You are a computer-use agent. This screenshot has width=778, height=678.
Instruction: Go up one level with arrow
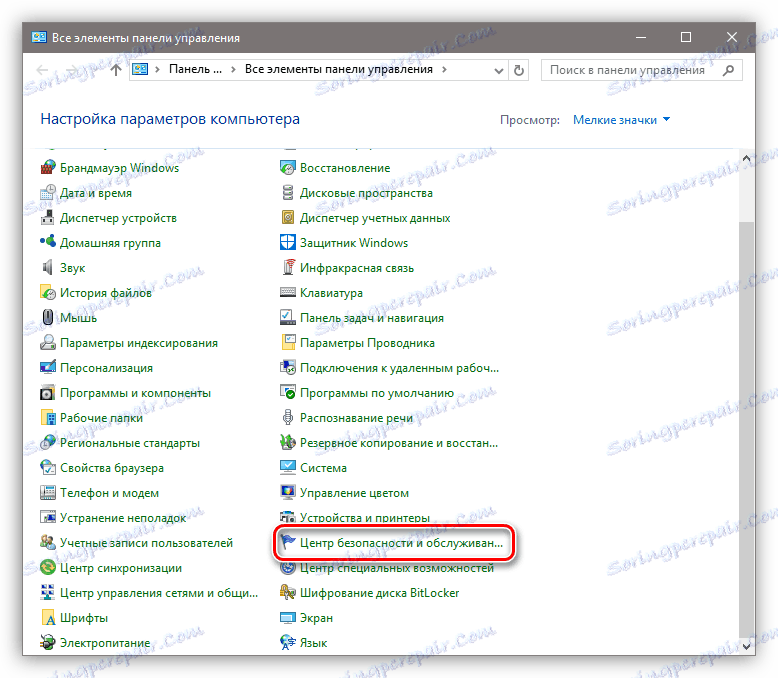[116, 70]
